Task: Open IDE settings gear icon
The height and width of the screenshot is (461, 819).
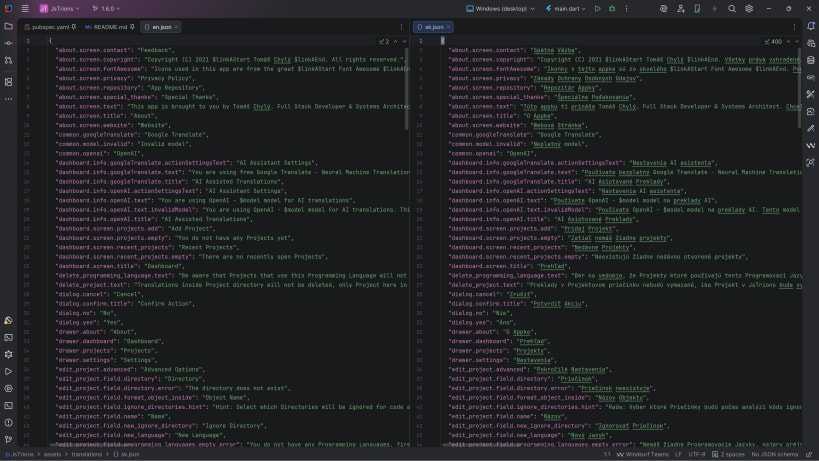Action: tap(749, 8)
